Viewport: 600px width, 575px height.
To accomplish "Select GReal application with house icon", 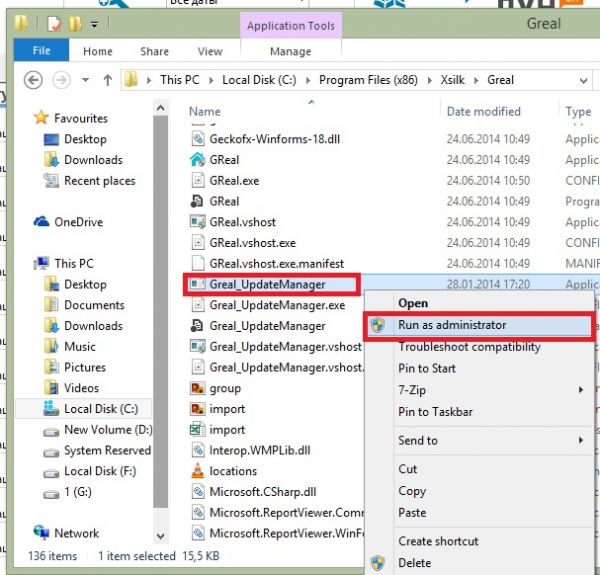I will pyautogui.click(x=197, y=160).
